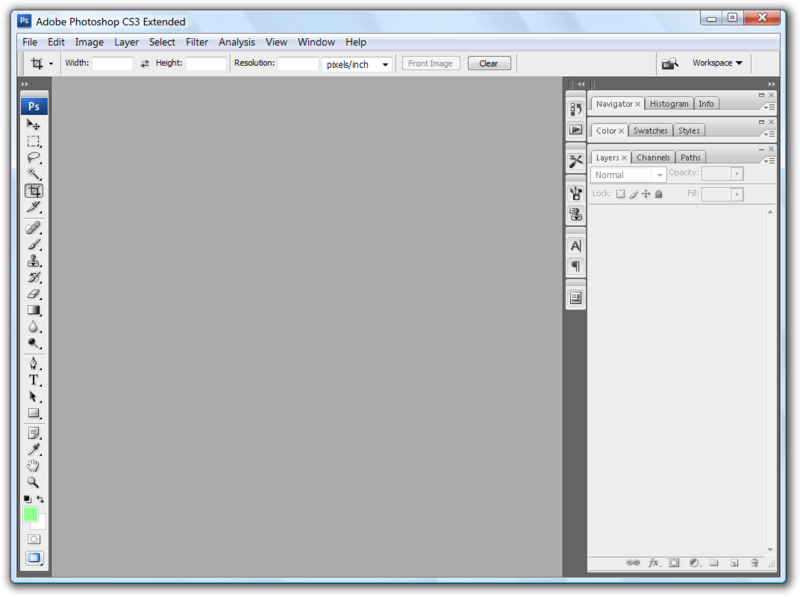Open the Actions panel icon
Screen dimensions: 800x597
pyautogui.click(x=576, y=130)
